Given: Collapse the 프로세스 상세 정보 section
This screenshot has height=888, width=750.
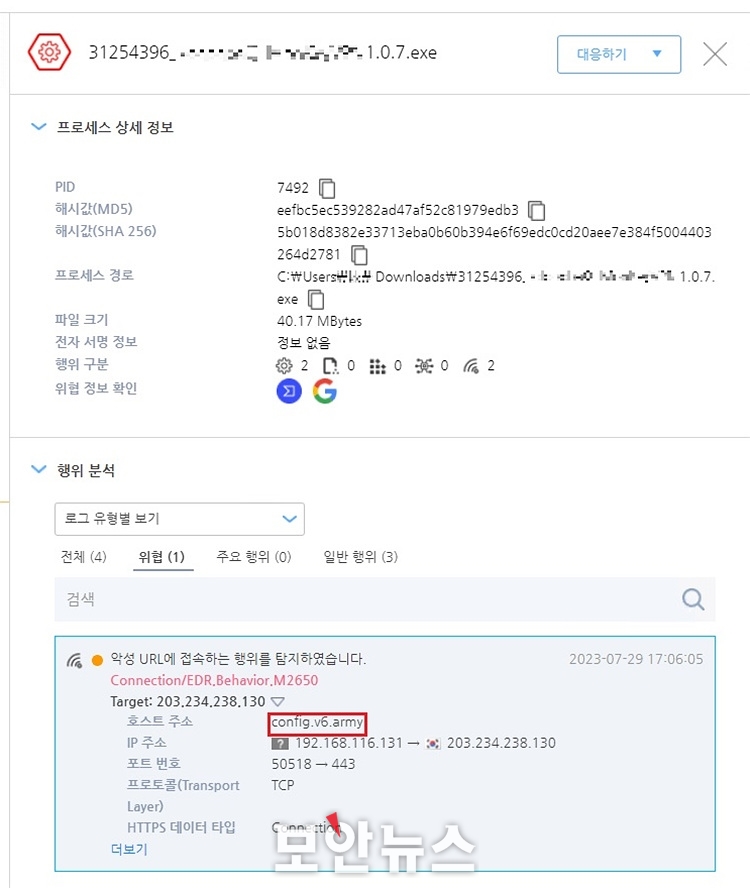Looking at the screenshot, I should (38, 127).
